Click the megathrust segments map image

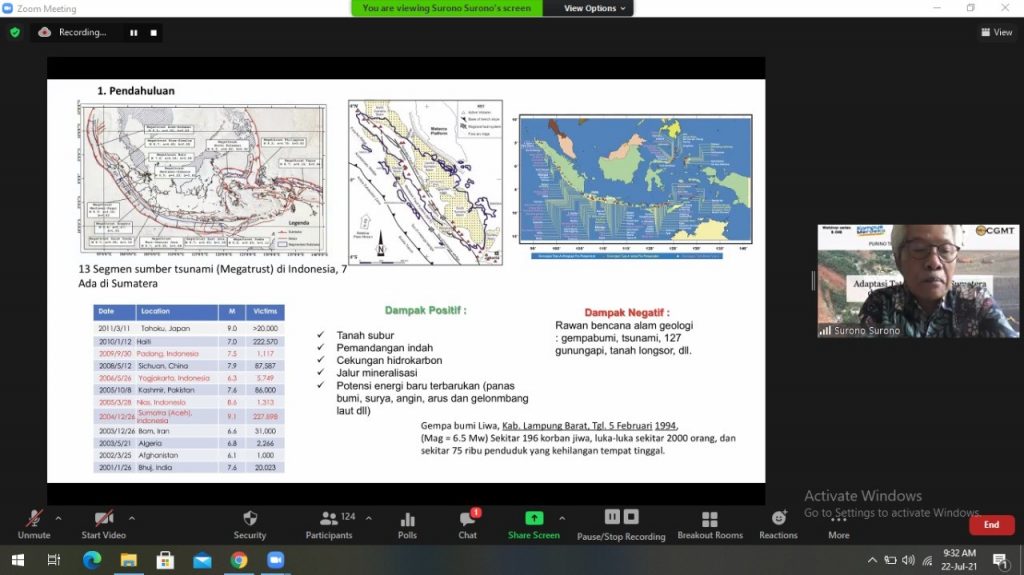(202, 178)
